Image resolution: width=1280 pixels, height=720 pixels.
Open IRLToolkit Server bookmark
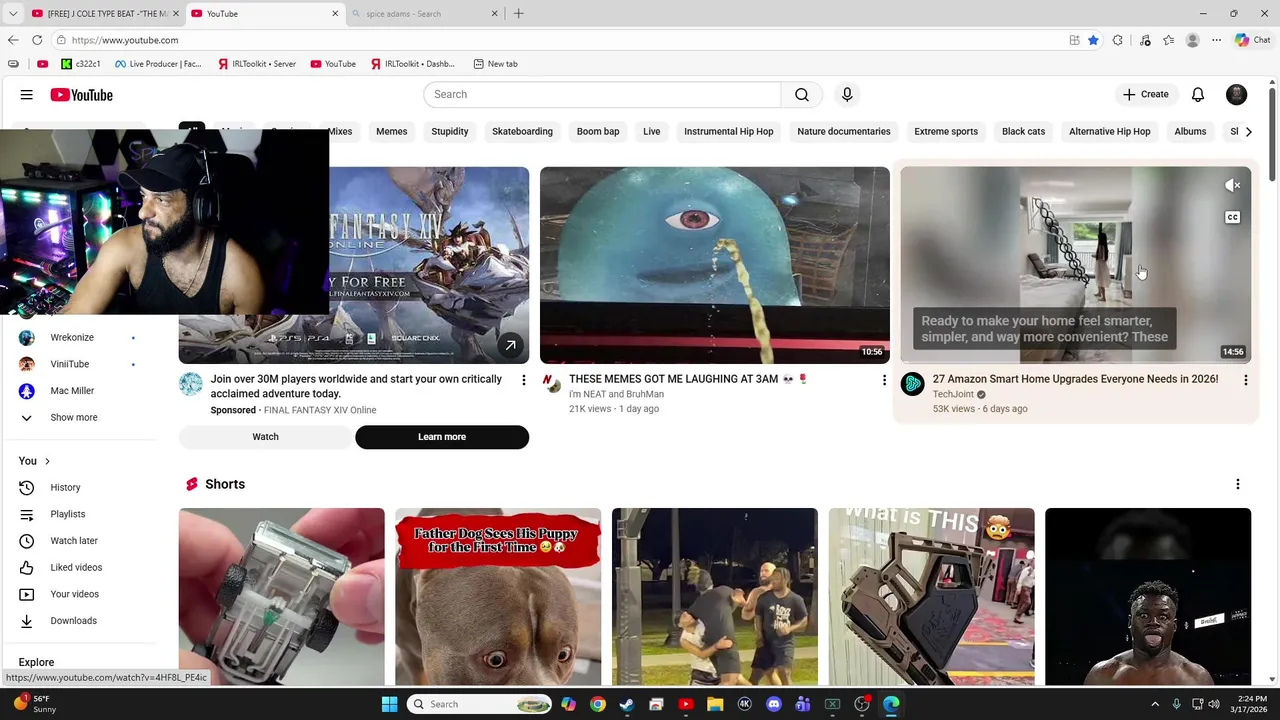click(x=255, y=64)
